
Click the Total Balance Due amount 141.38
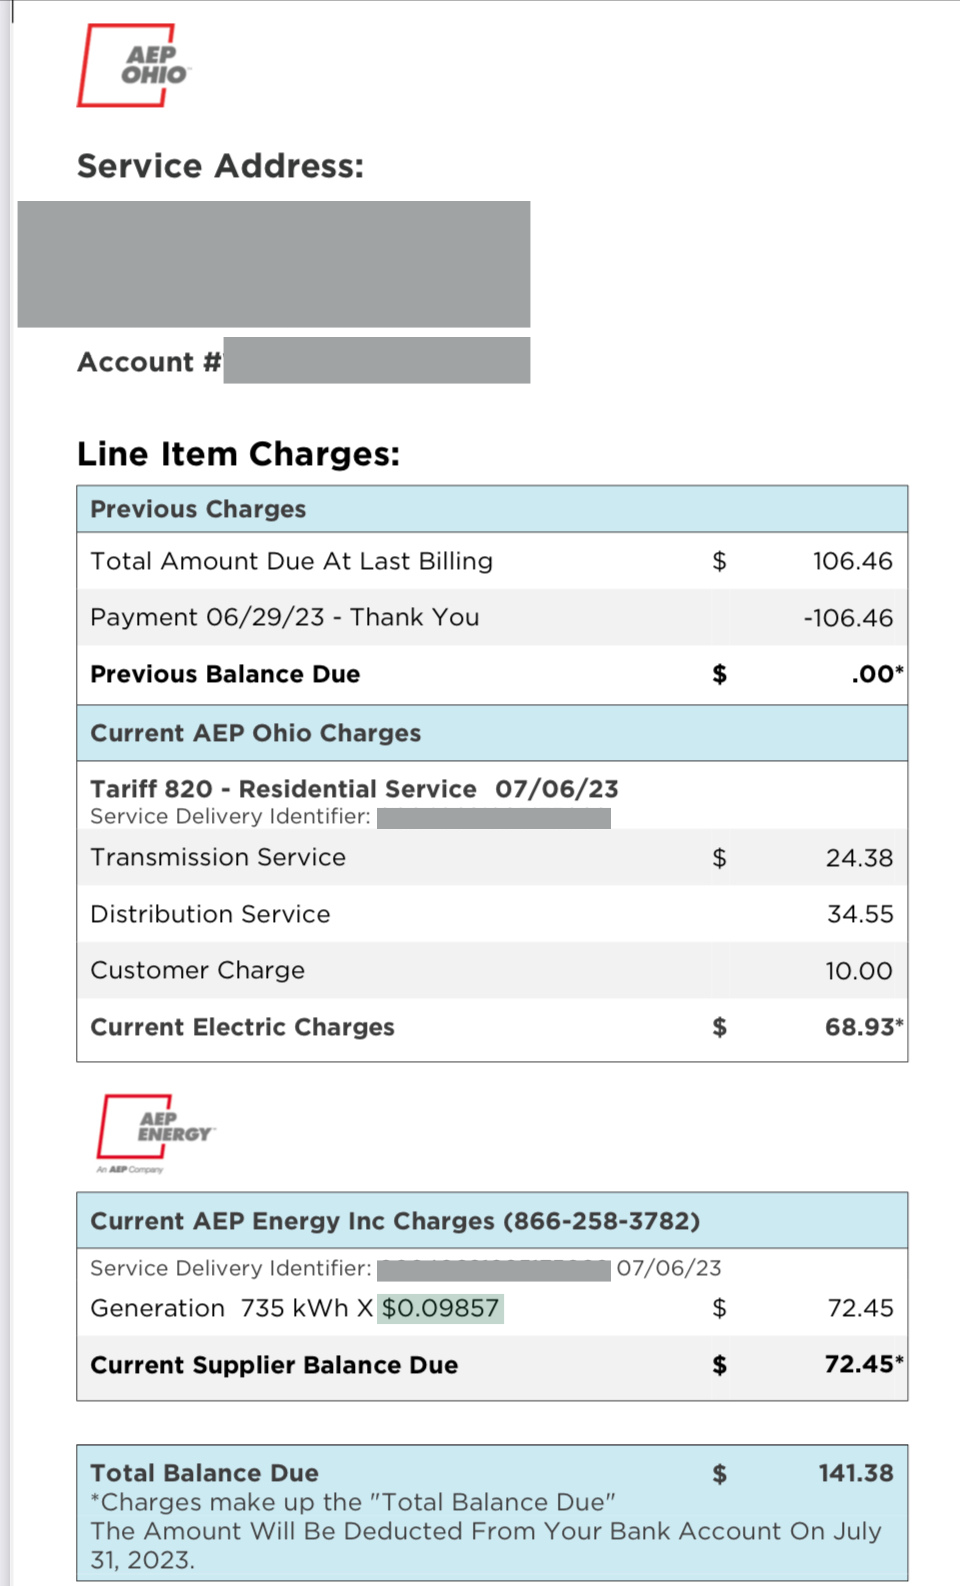pos(856,1473)
